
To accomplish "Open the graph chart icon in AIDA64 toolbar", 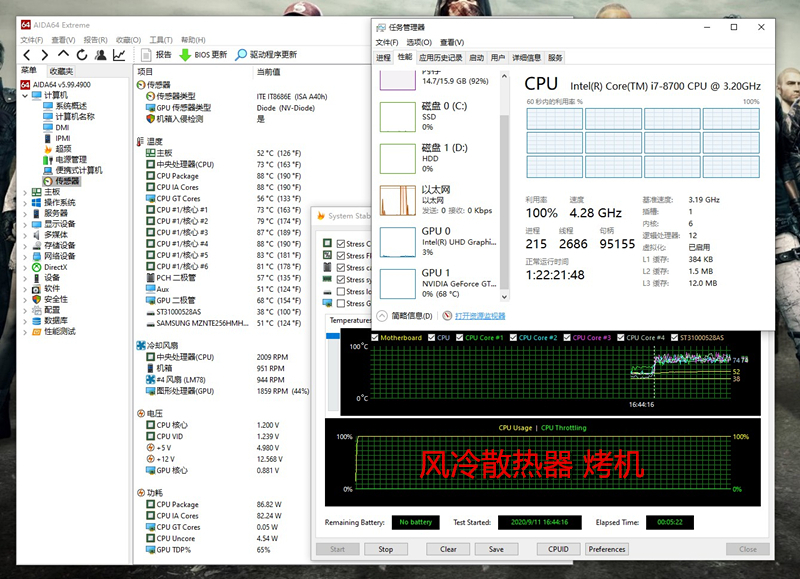I will (120, 55).
